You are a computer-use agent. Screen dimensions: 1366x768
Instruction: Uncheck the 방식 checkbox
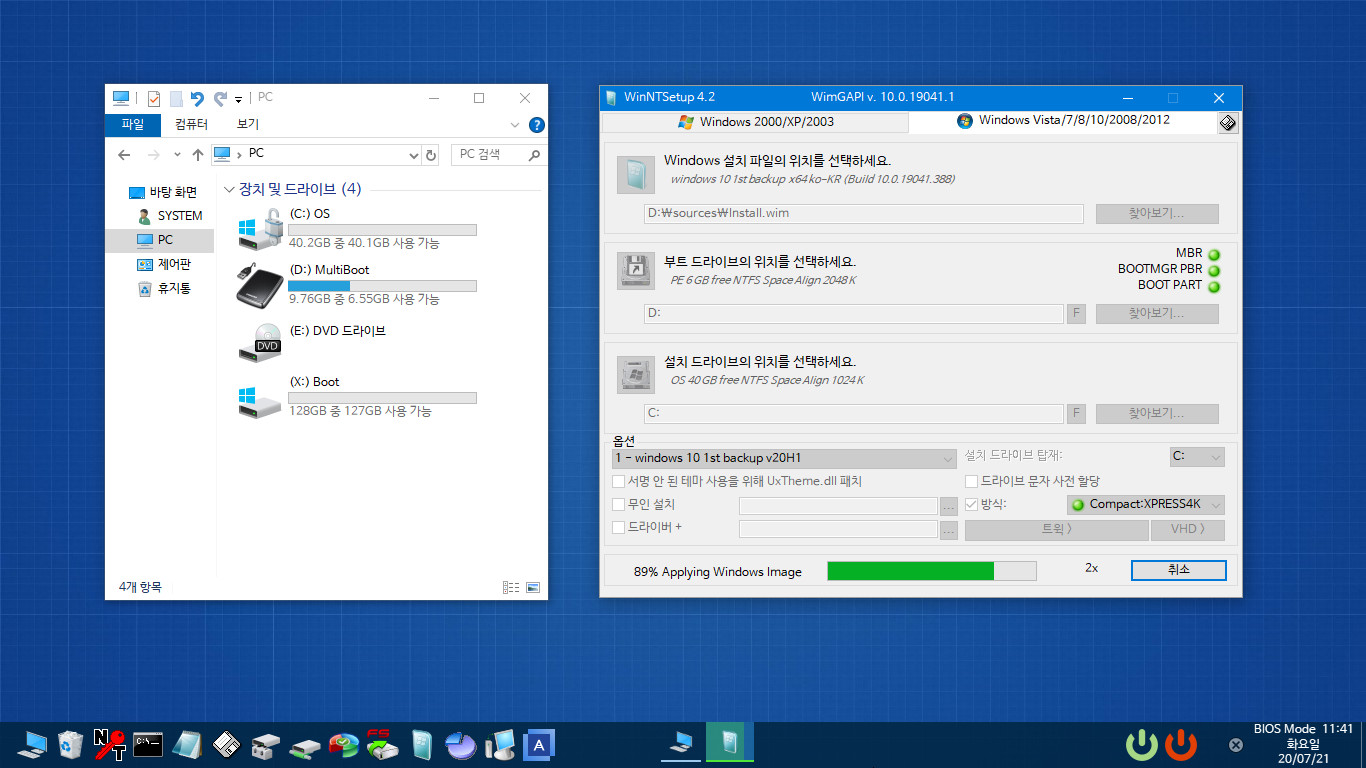pos(972,504)
